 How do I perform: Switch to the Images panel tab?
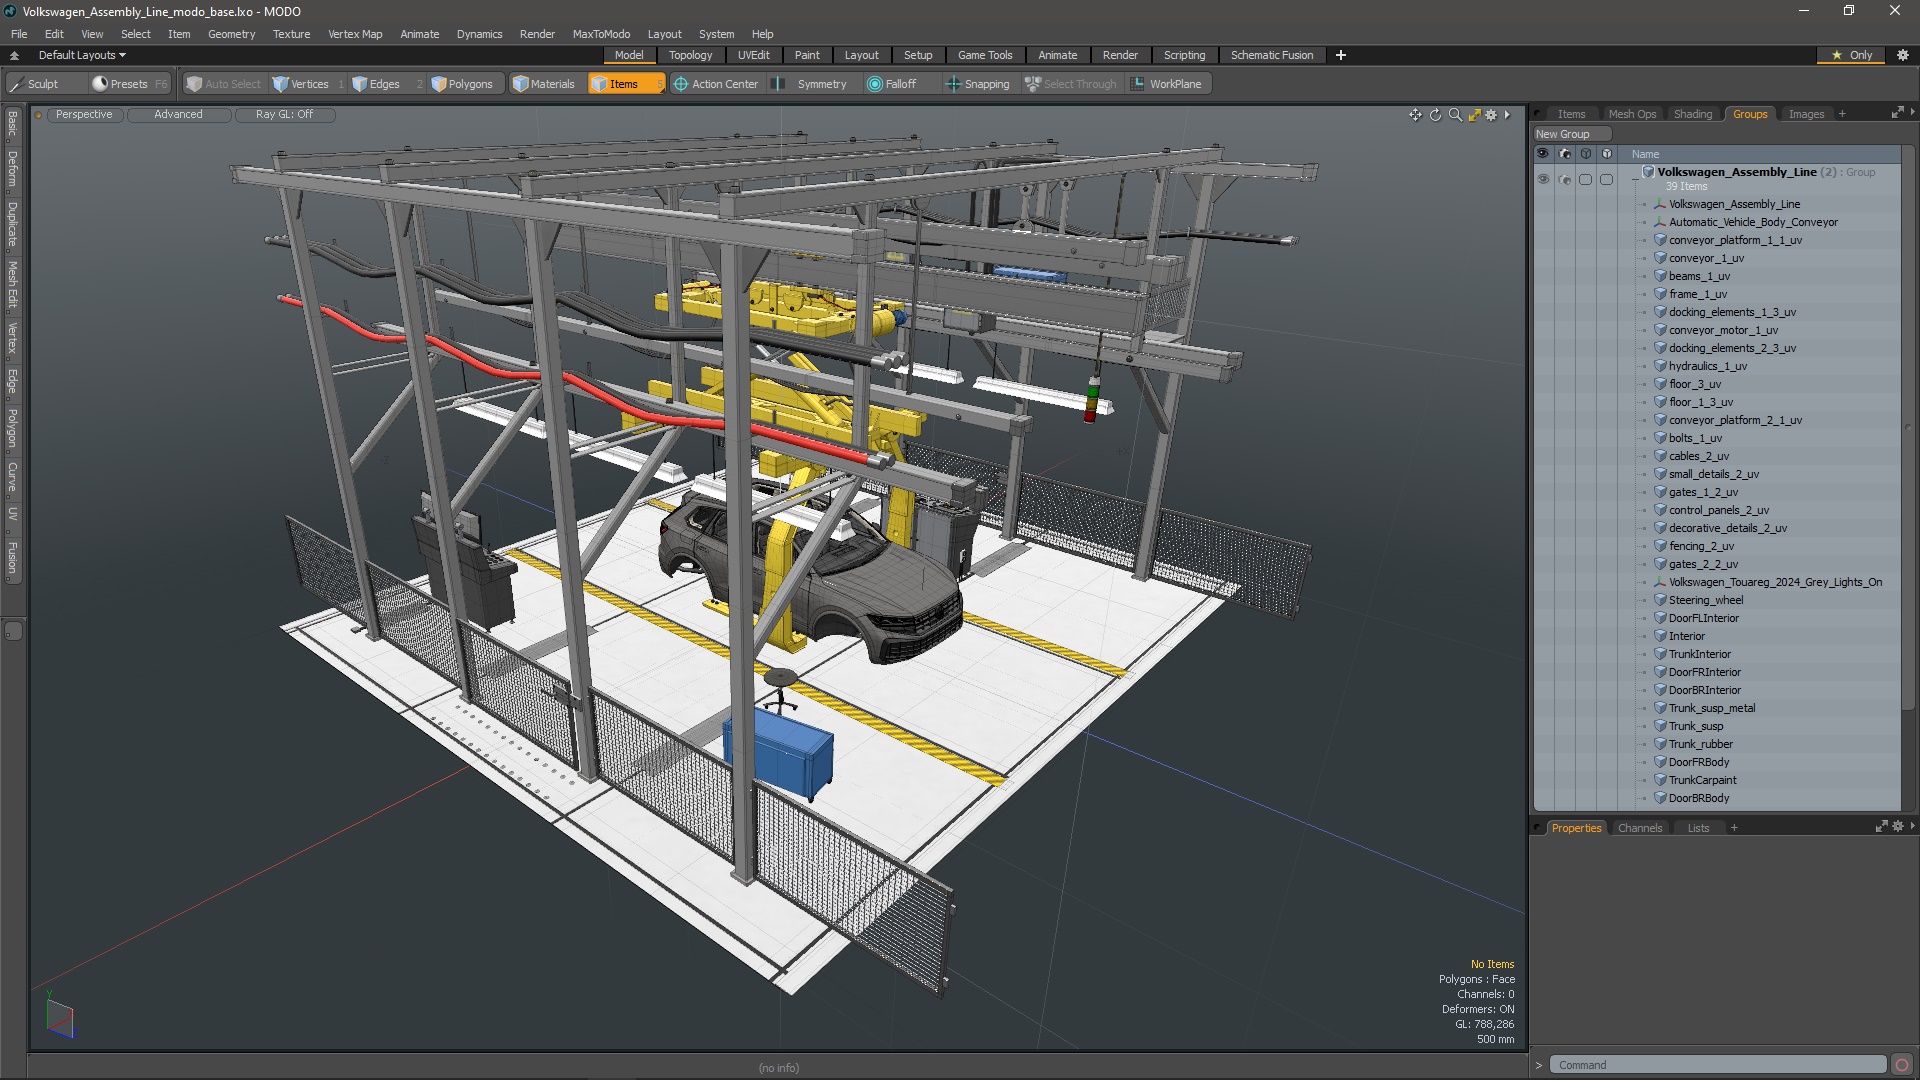[x=1806, y=114]
